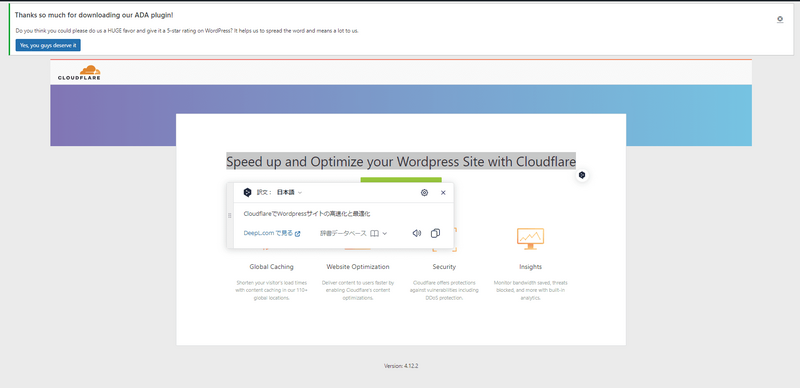The image size is (800, 388).
Task: Click DeepL logo in the popup header
Action: point(247,192)
